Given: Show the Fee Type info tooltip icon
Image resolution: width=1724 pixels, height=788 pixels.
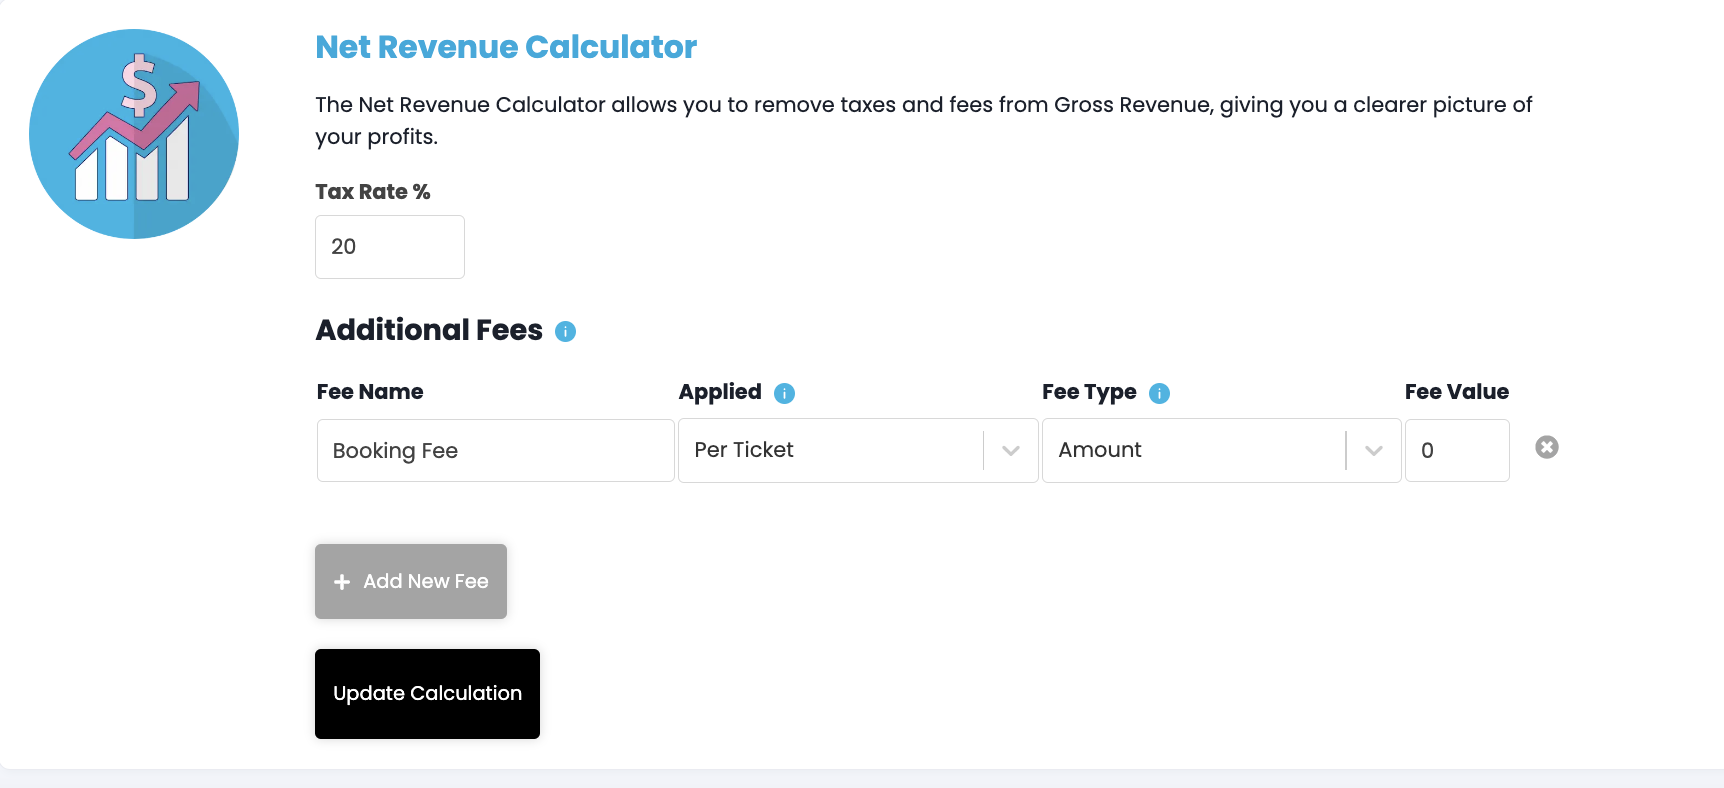Looking at the screenshot, I should [x=1159, y=393].
